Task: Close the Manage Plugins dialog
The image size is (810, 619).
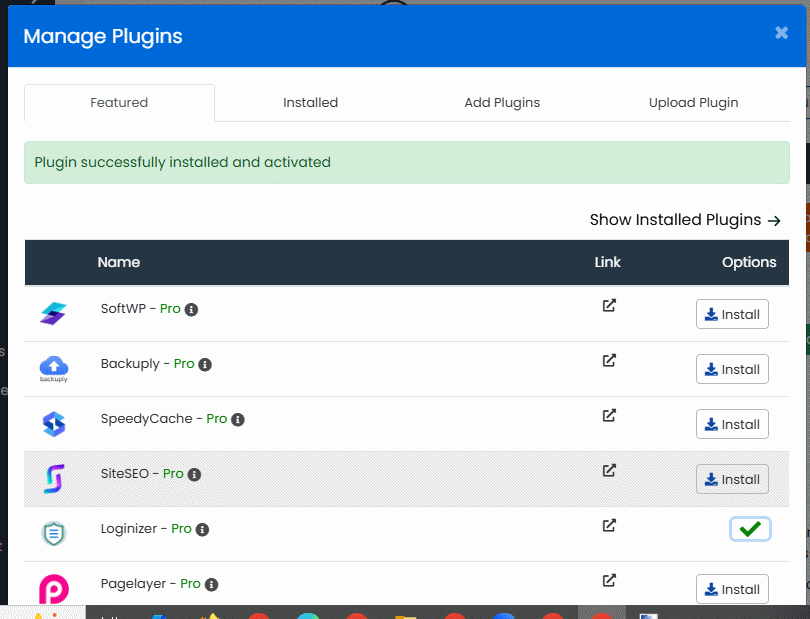Action: coord(782,33)
